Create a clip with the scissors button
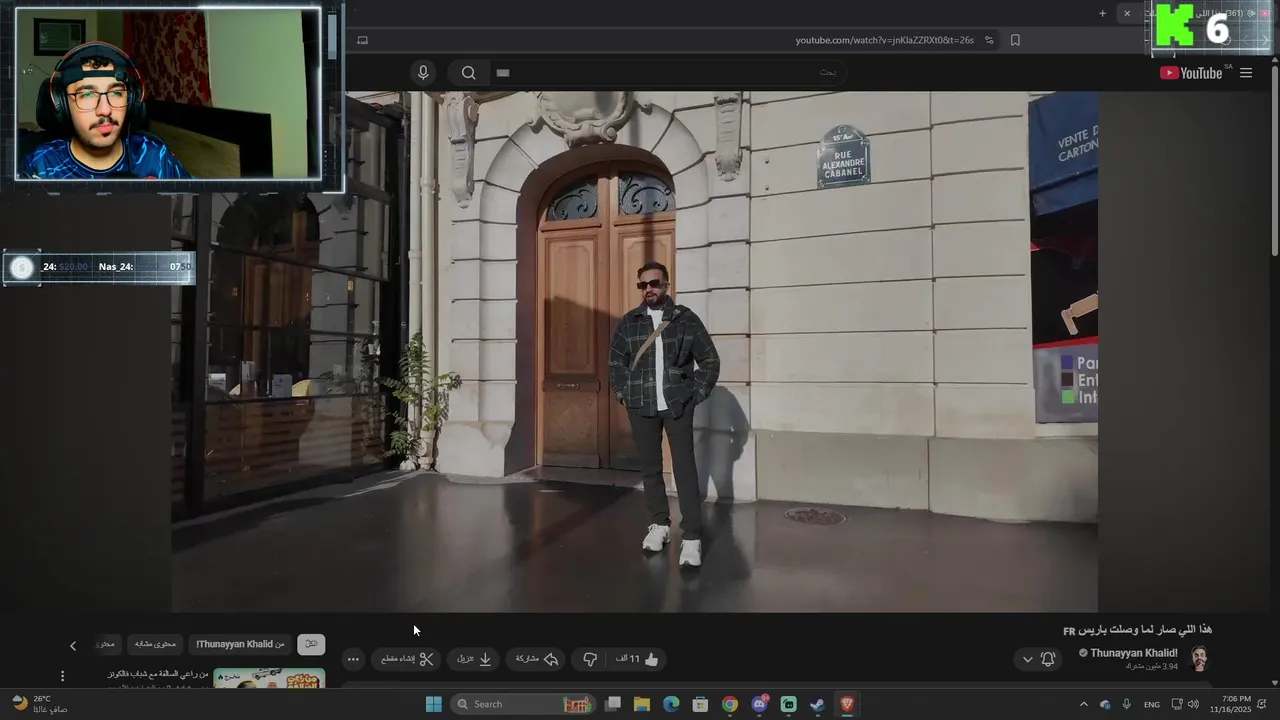The image size is (1280, 720). [x=407, y=659]
